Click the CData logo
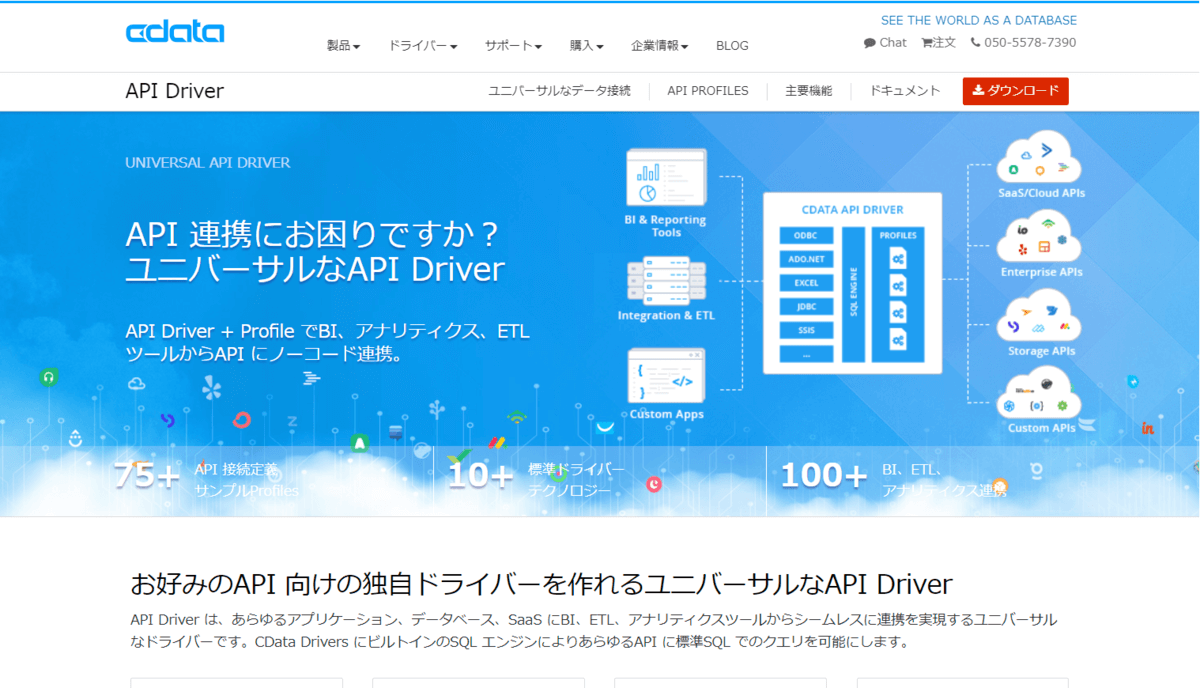The width and height of the screenshot is (1200, 688). pyautogui.click(x=175, y=32)
